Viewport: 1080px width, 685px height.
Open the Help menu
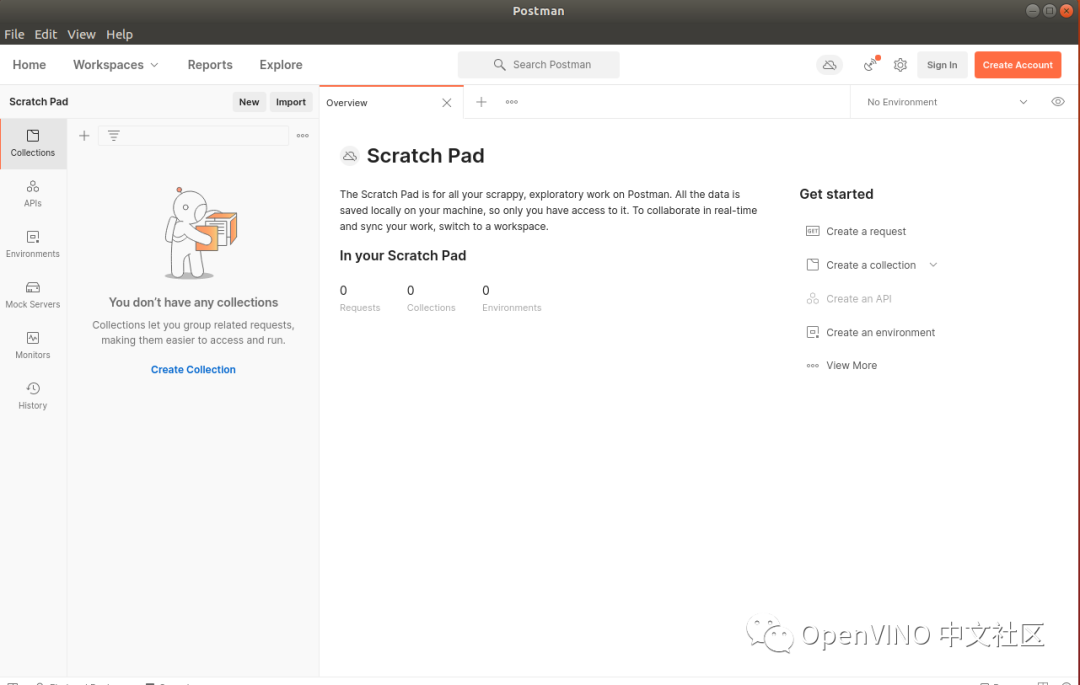pyautogui.click(x=119, y=34)
